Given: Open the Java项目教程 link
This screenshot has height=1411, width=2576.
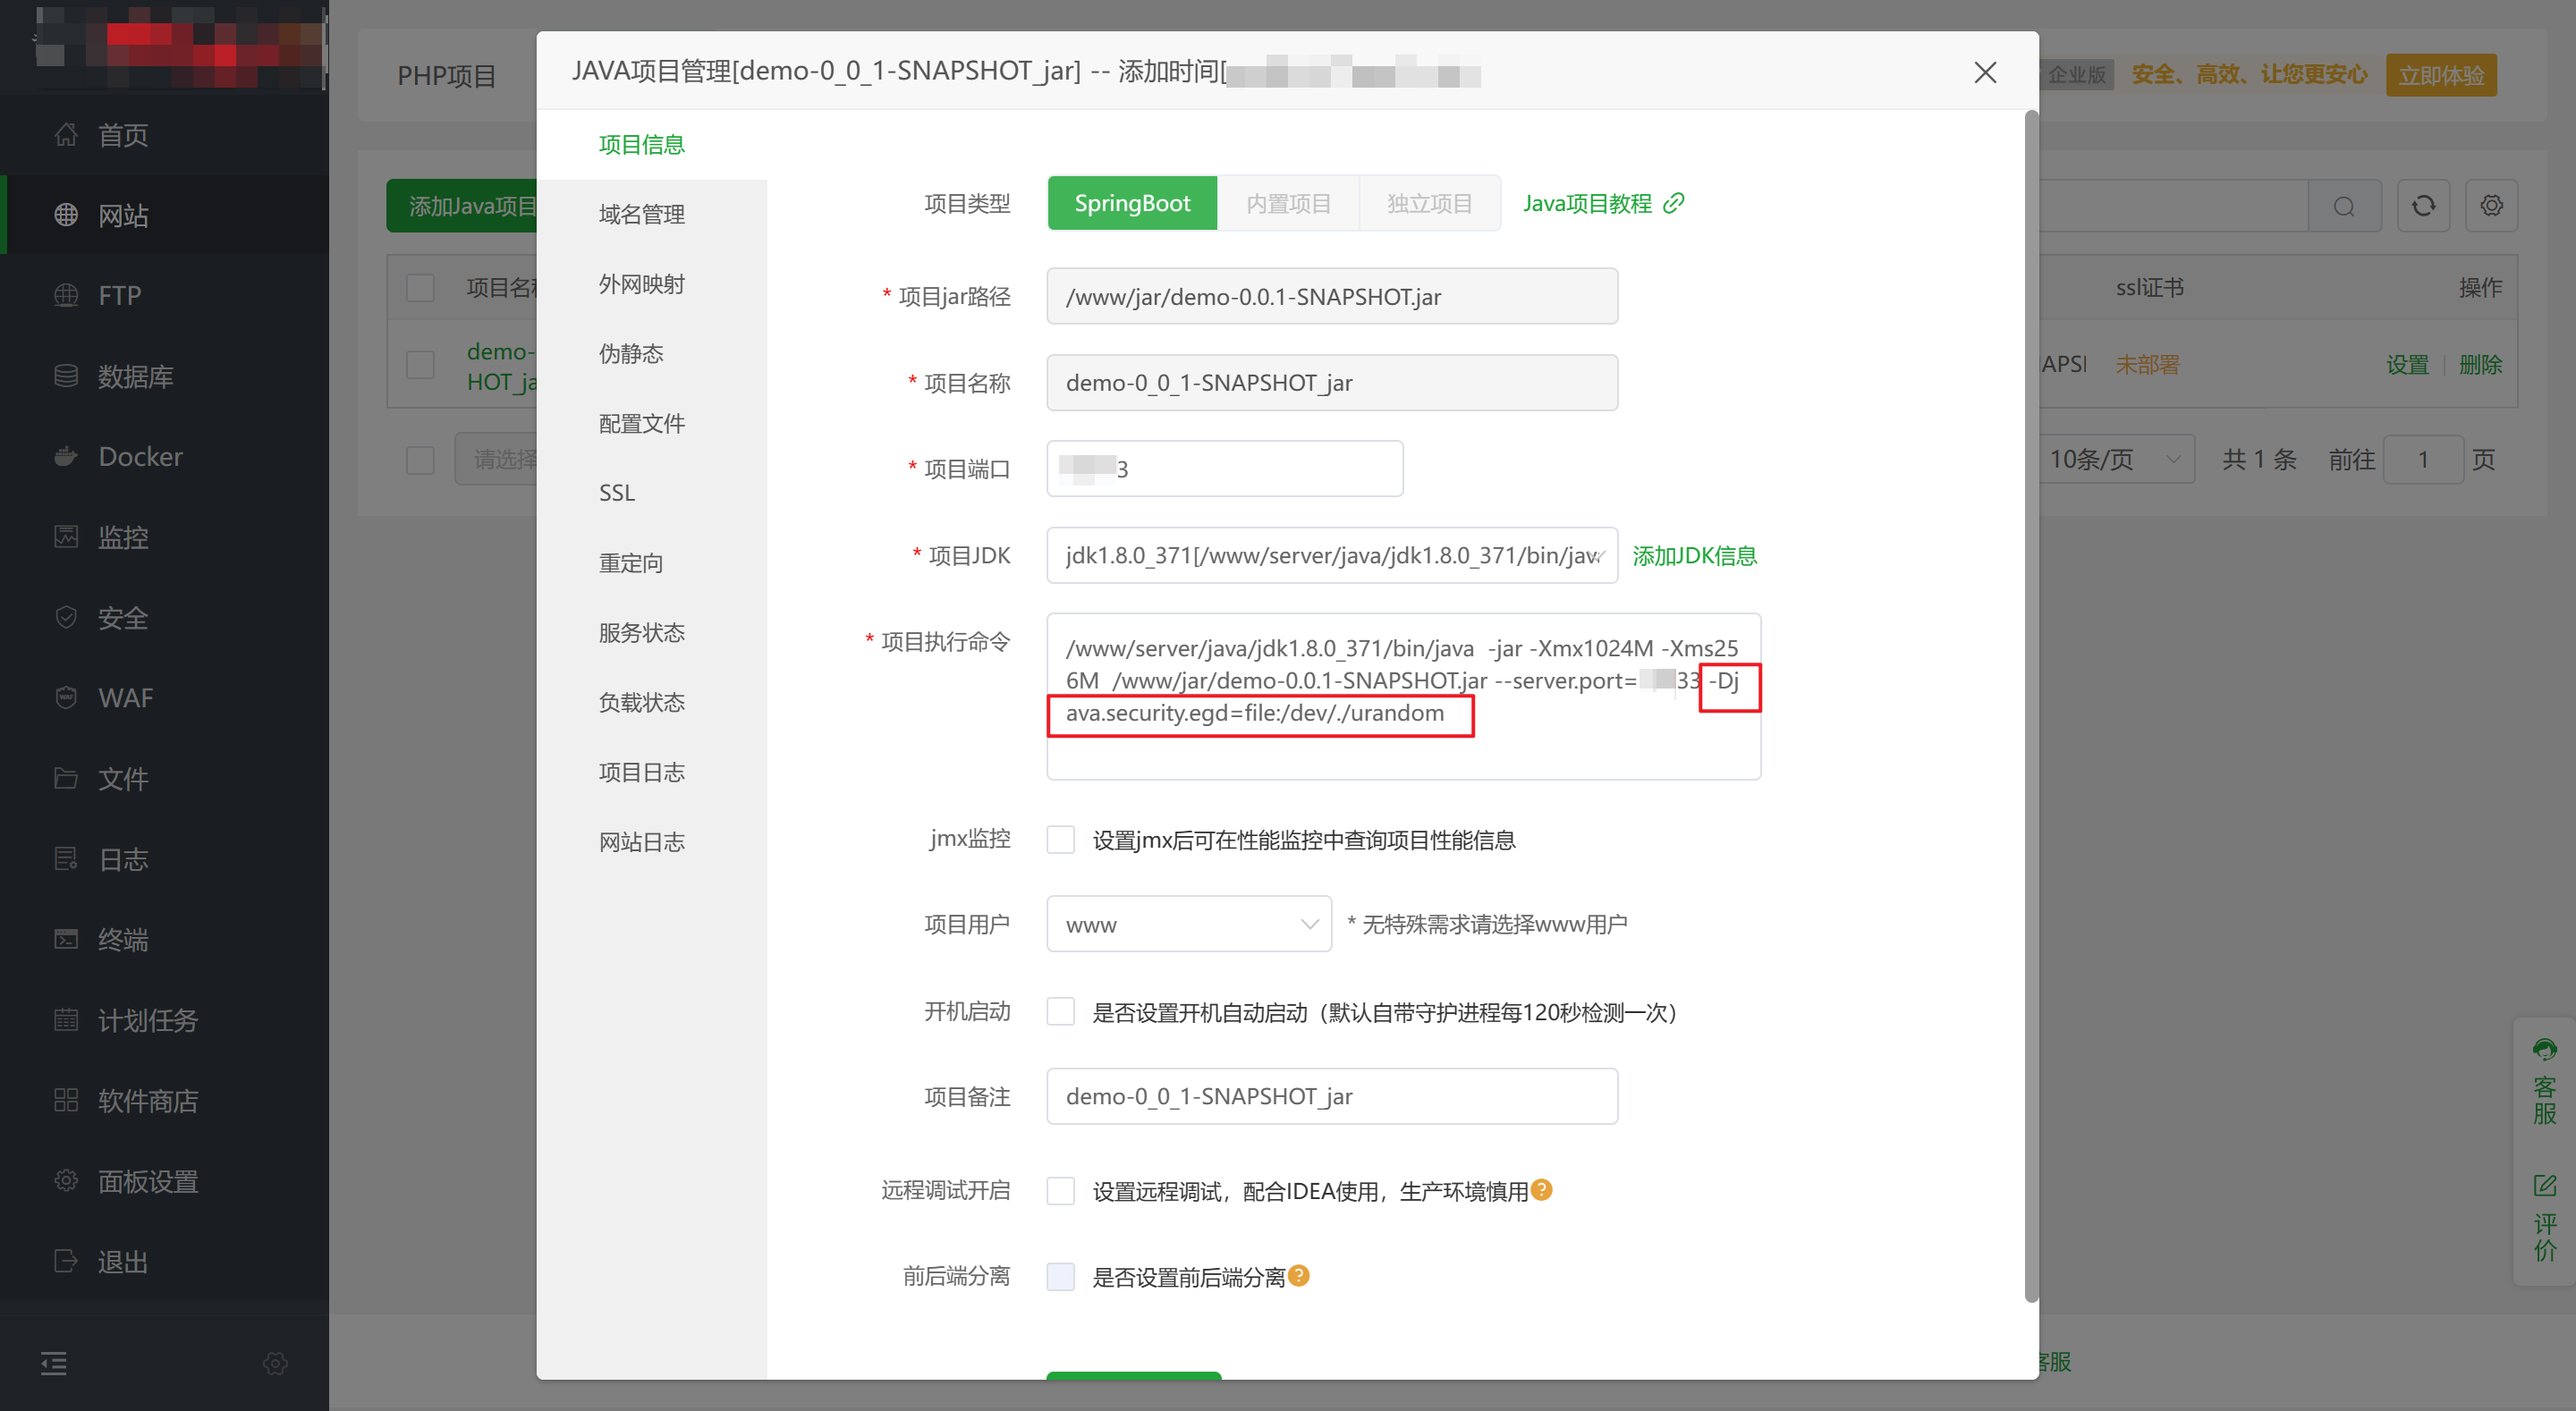Looking at the screenshot, I should 1602,204.
